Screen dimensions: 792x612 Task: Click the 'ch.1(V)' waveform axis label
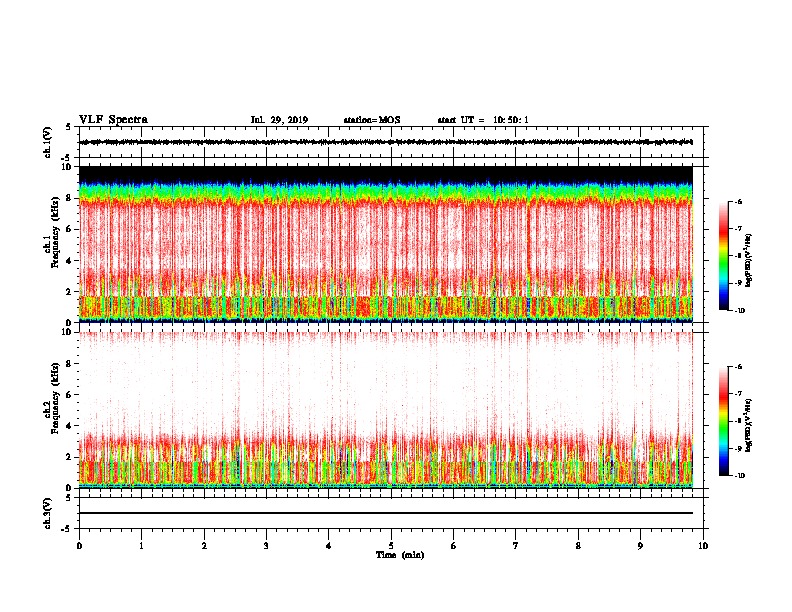[x=47, y=142]
